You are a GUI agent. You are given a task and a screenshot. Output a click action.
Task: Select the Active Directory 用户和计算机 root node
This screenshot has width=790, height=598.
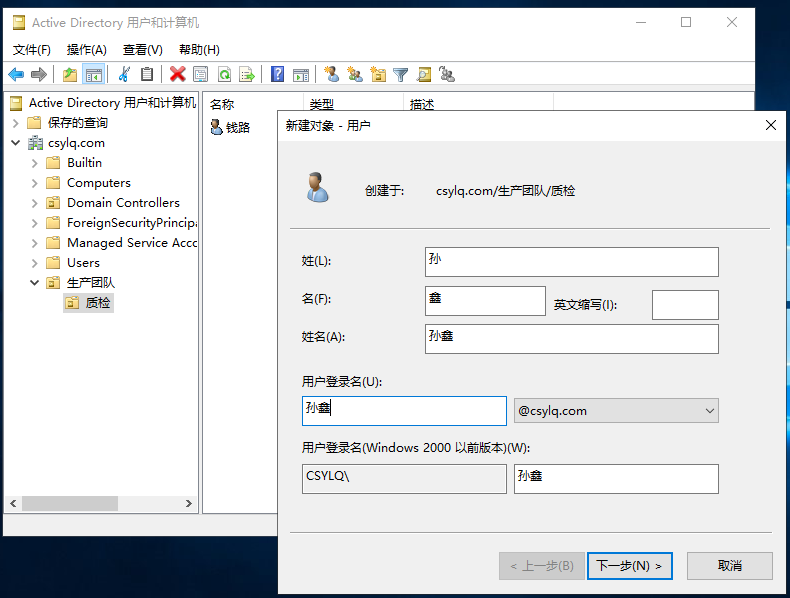[112, 103]
